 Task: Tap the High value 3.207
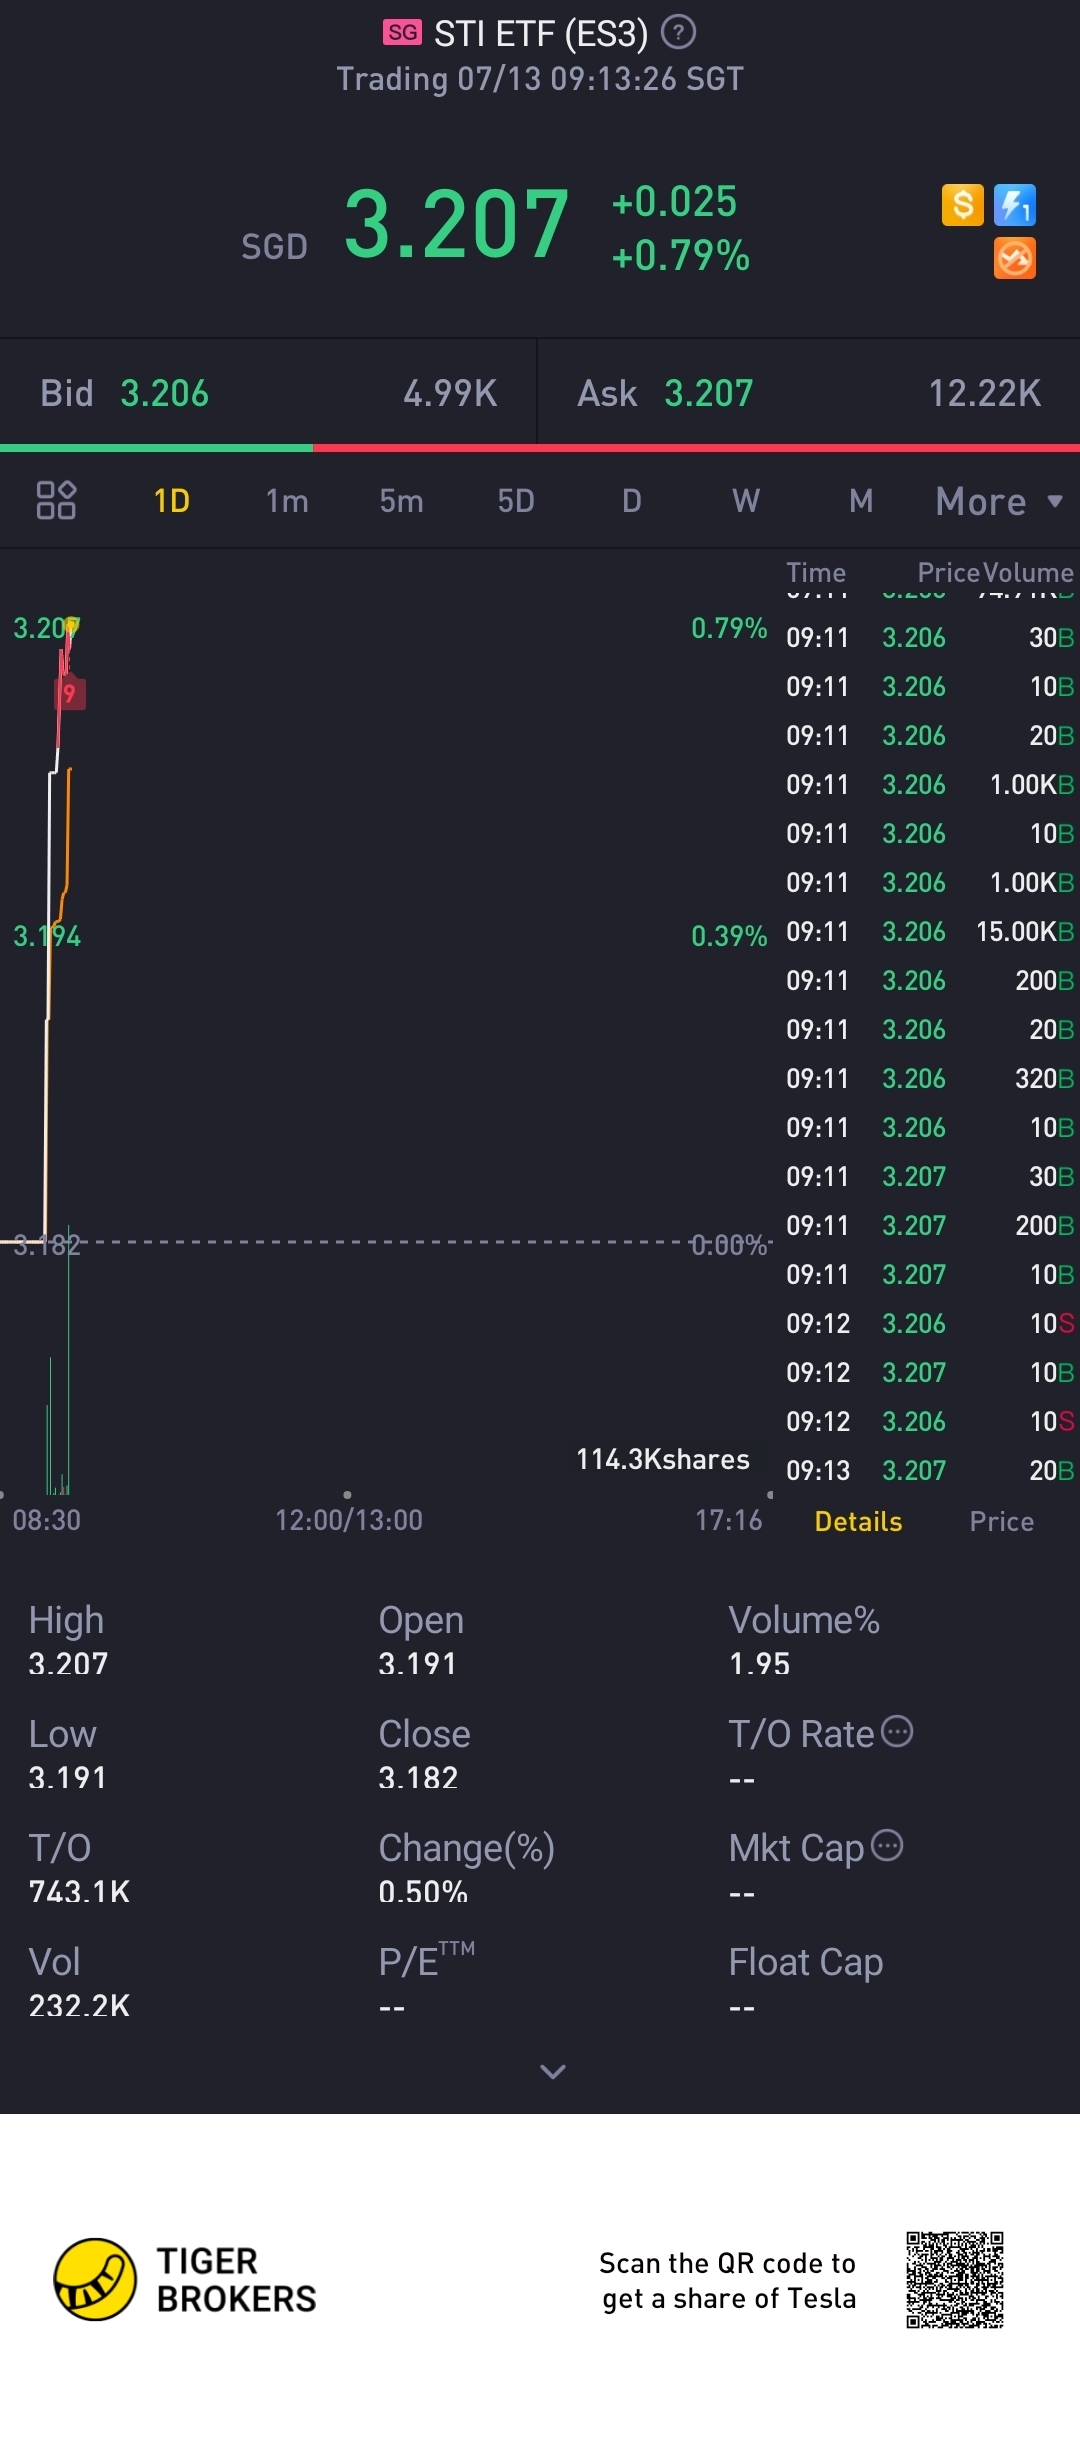point(68,1664)
